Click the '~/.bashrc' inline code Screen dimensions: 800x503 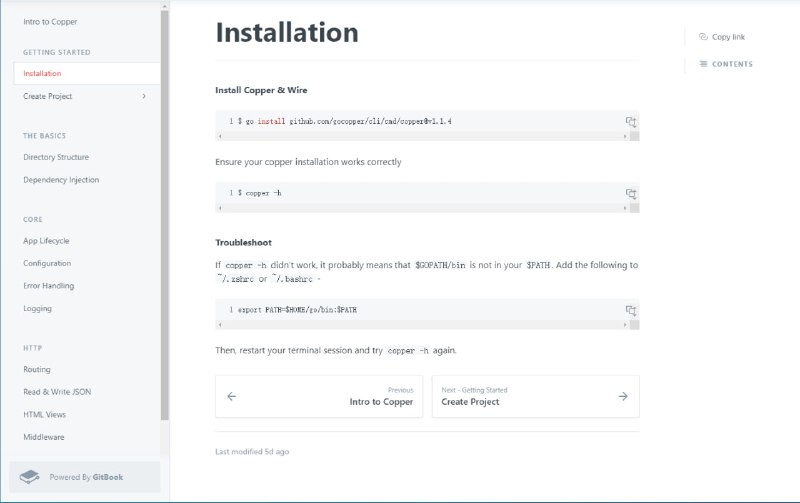[292, 279]
